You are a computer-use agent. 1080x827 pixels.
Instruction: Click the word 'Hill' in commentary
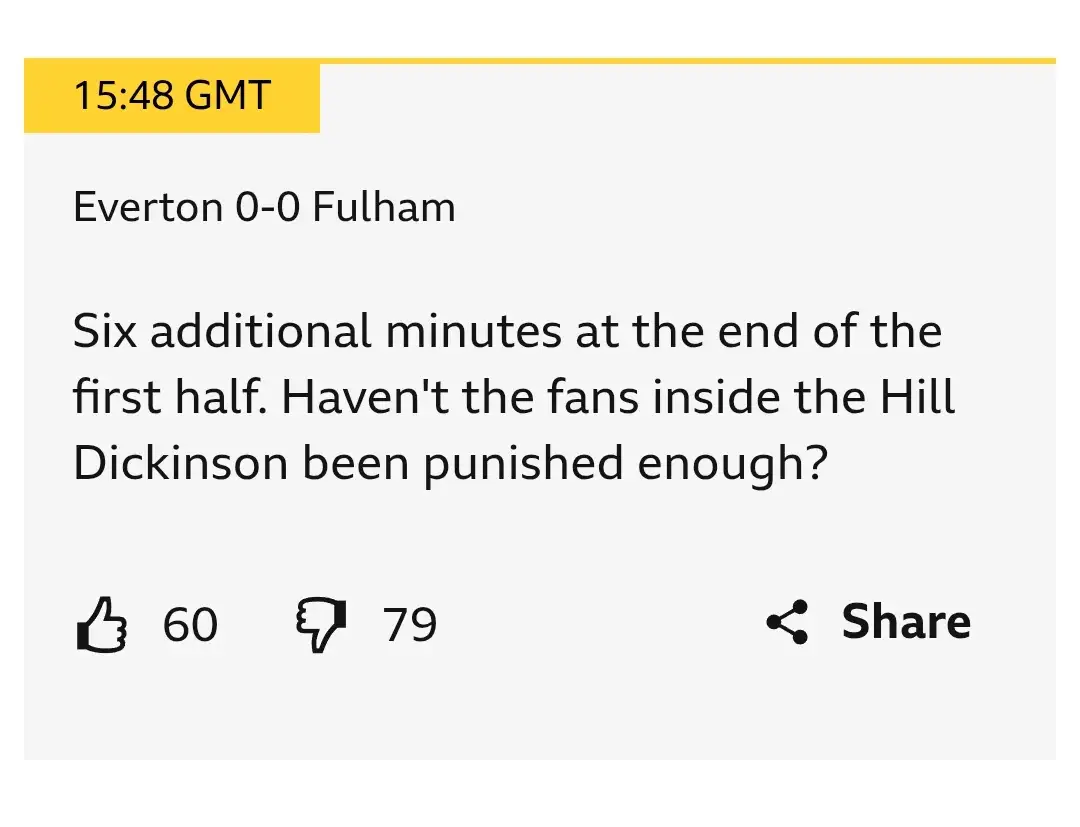917,398
